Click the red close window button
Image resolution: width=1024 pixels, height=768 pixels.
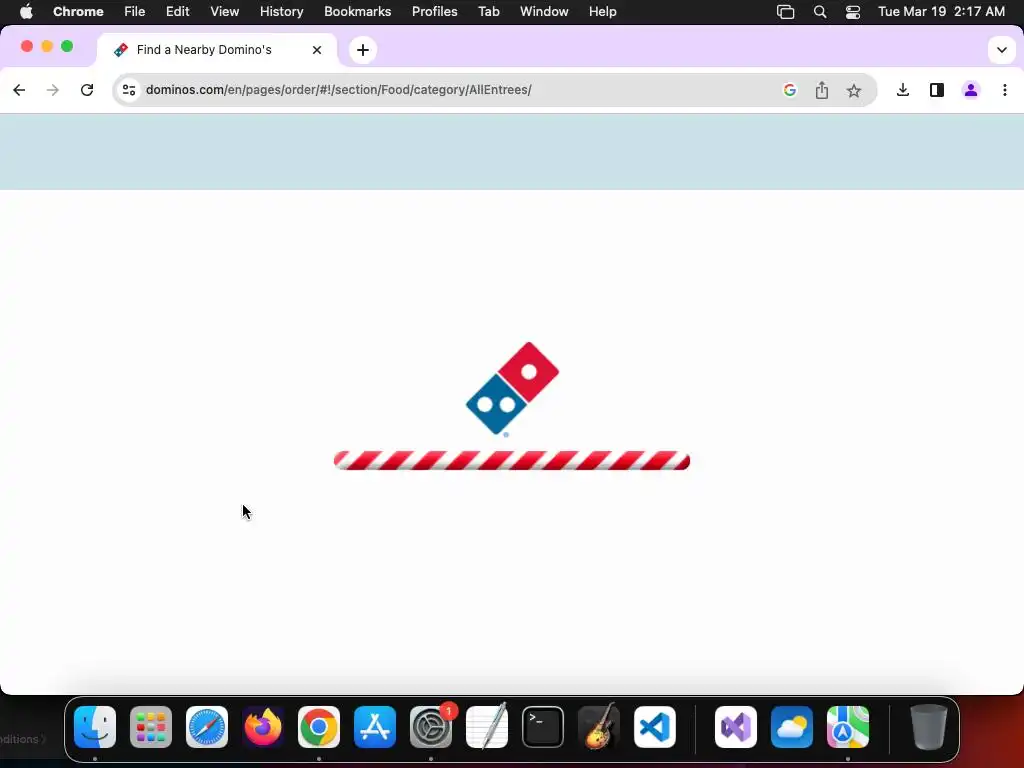click(x=27, y=46)
